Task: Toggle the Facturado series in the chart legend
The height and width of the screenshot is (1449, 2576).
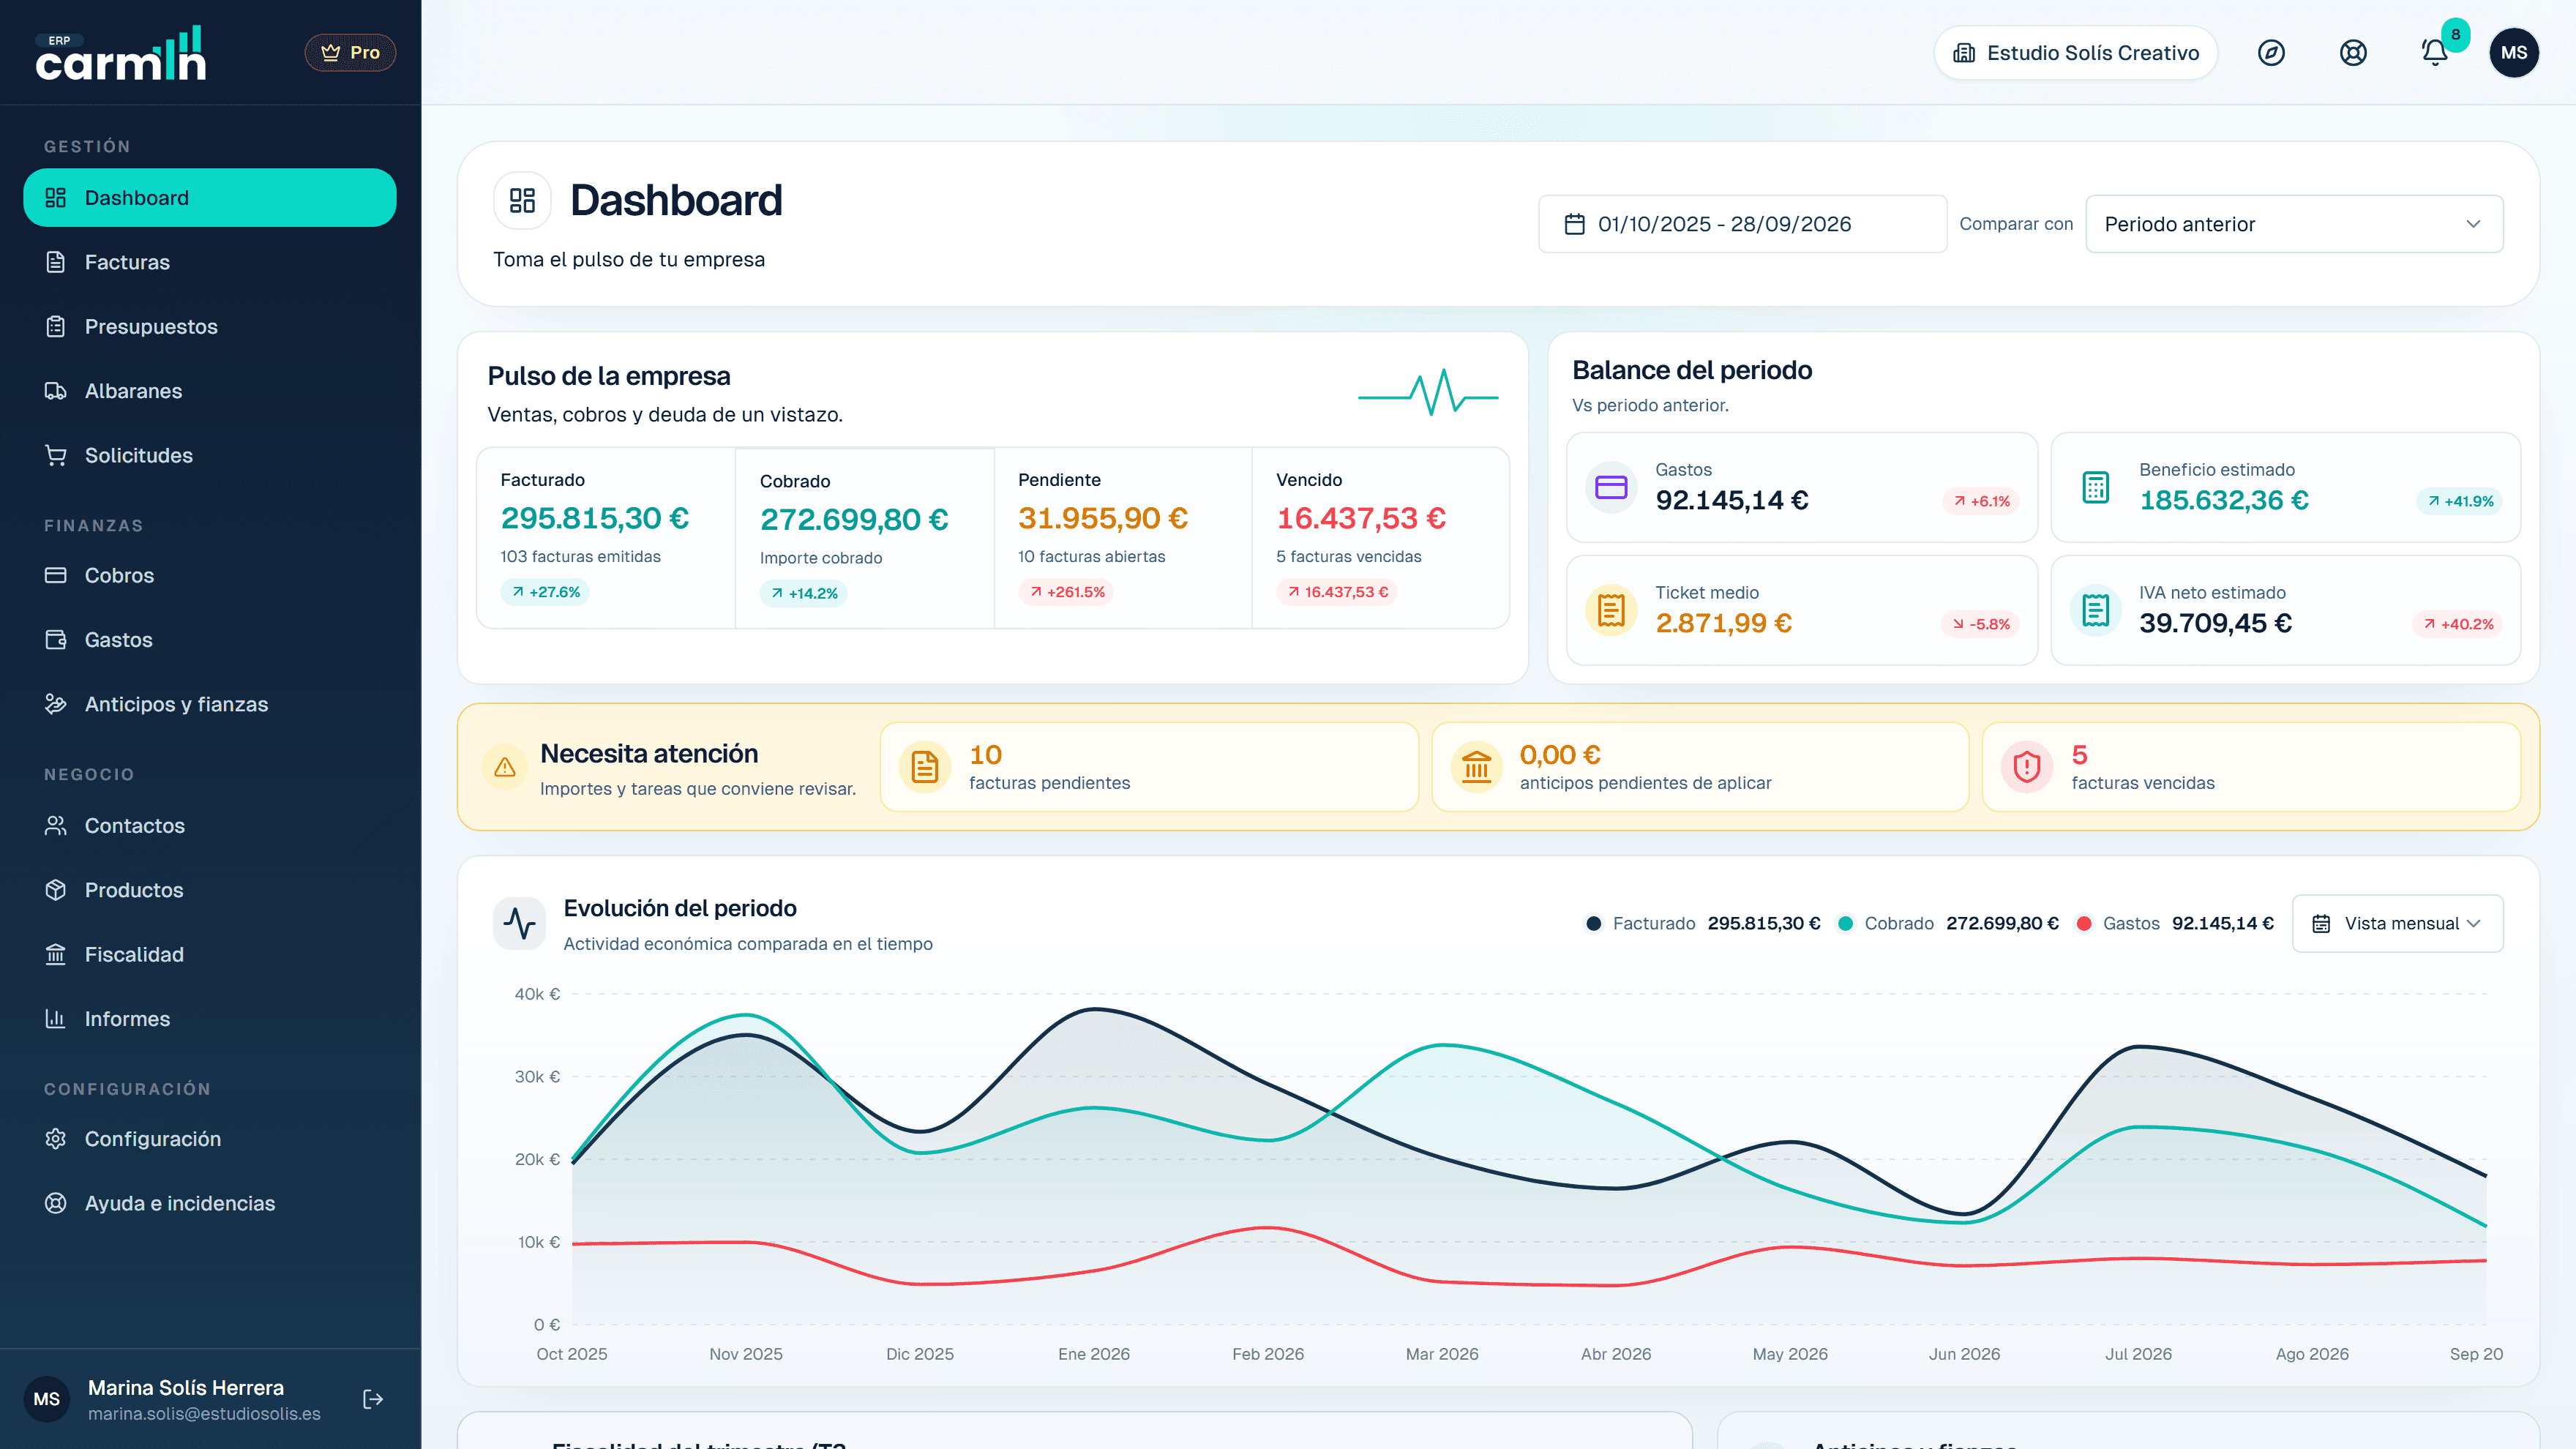Action: (x=1703, y=924)
